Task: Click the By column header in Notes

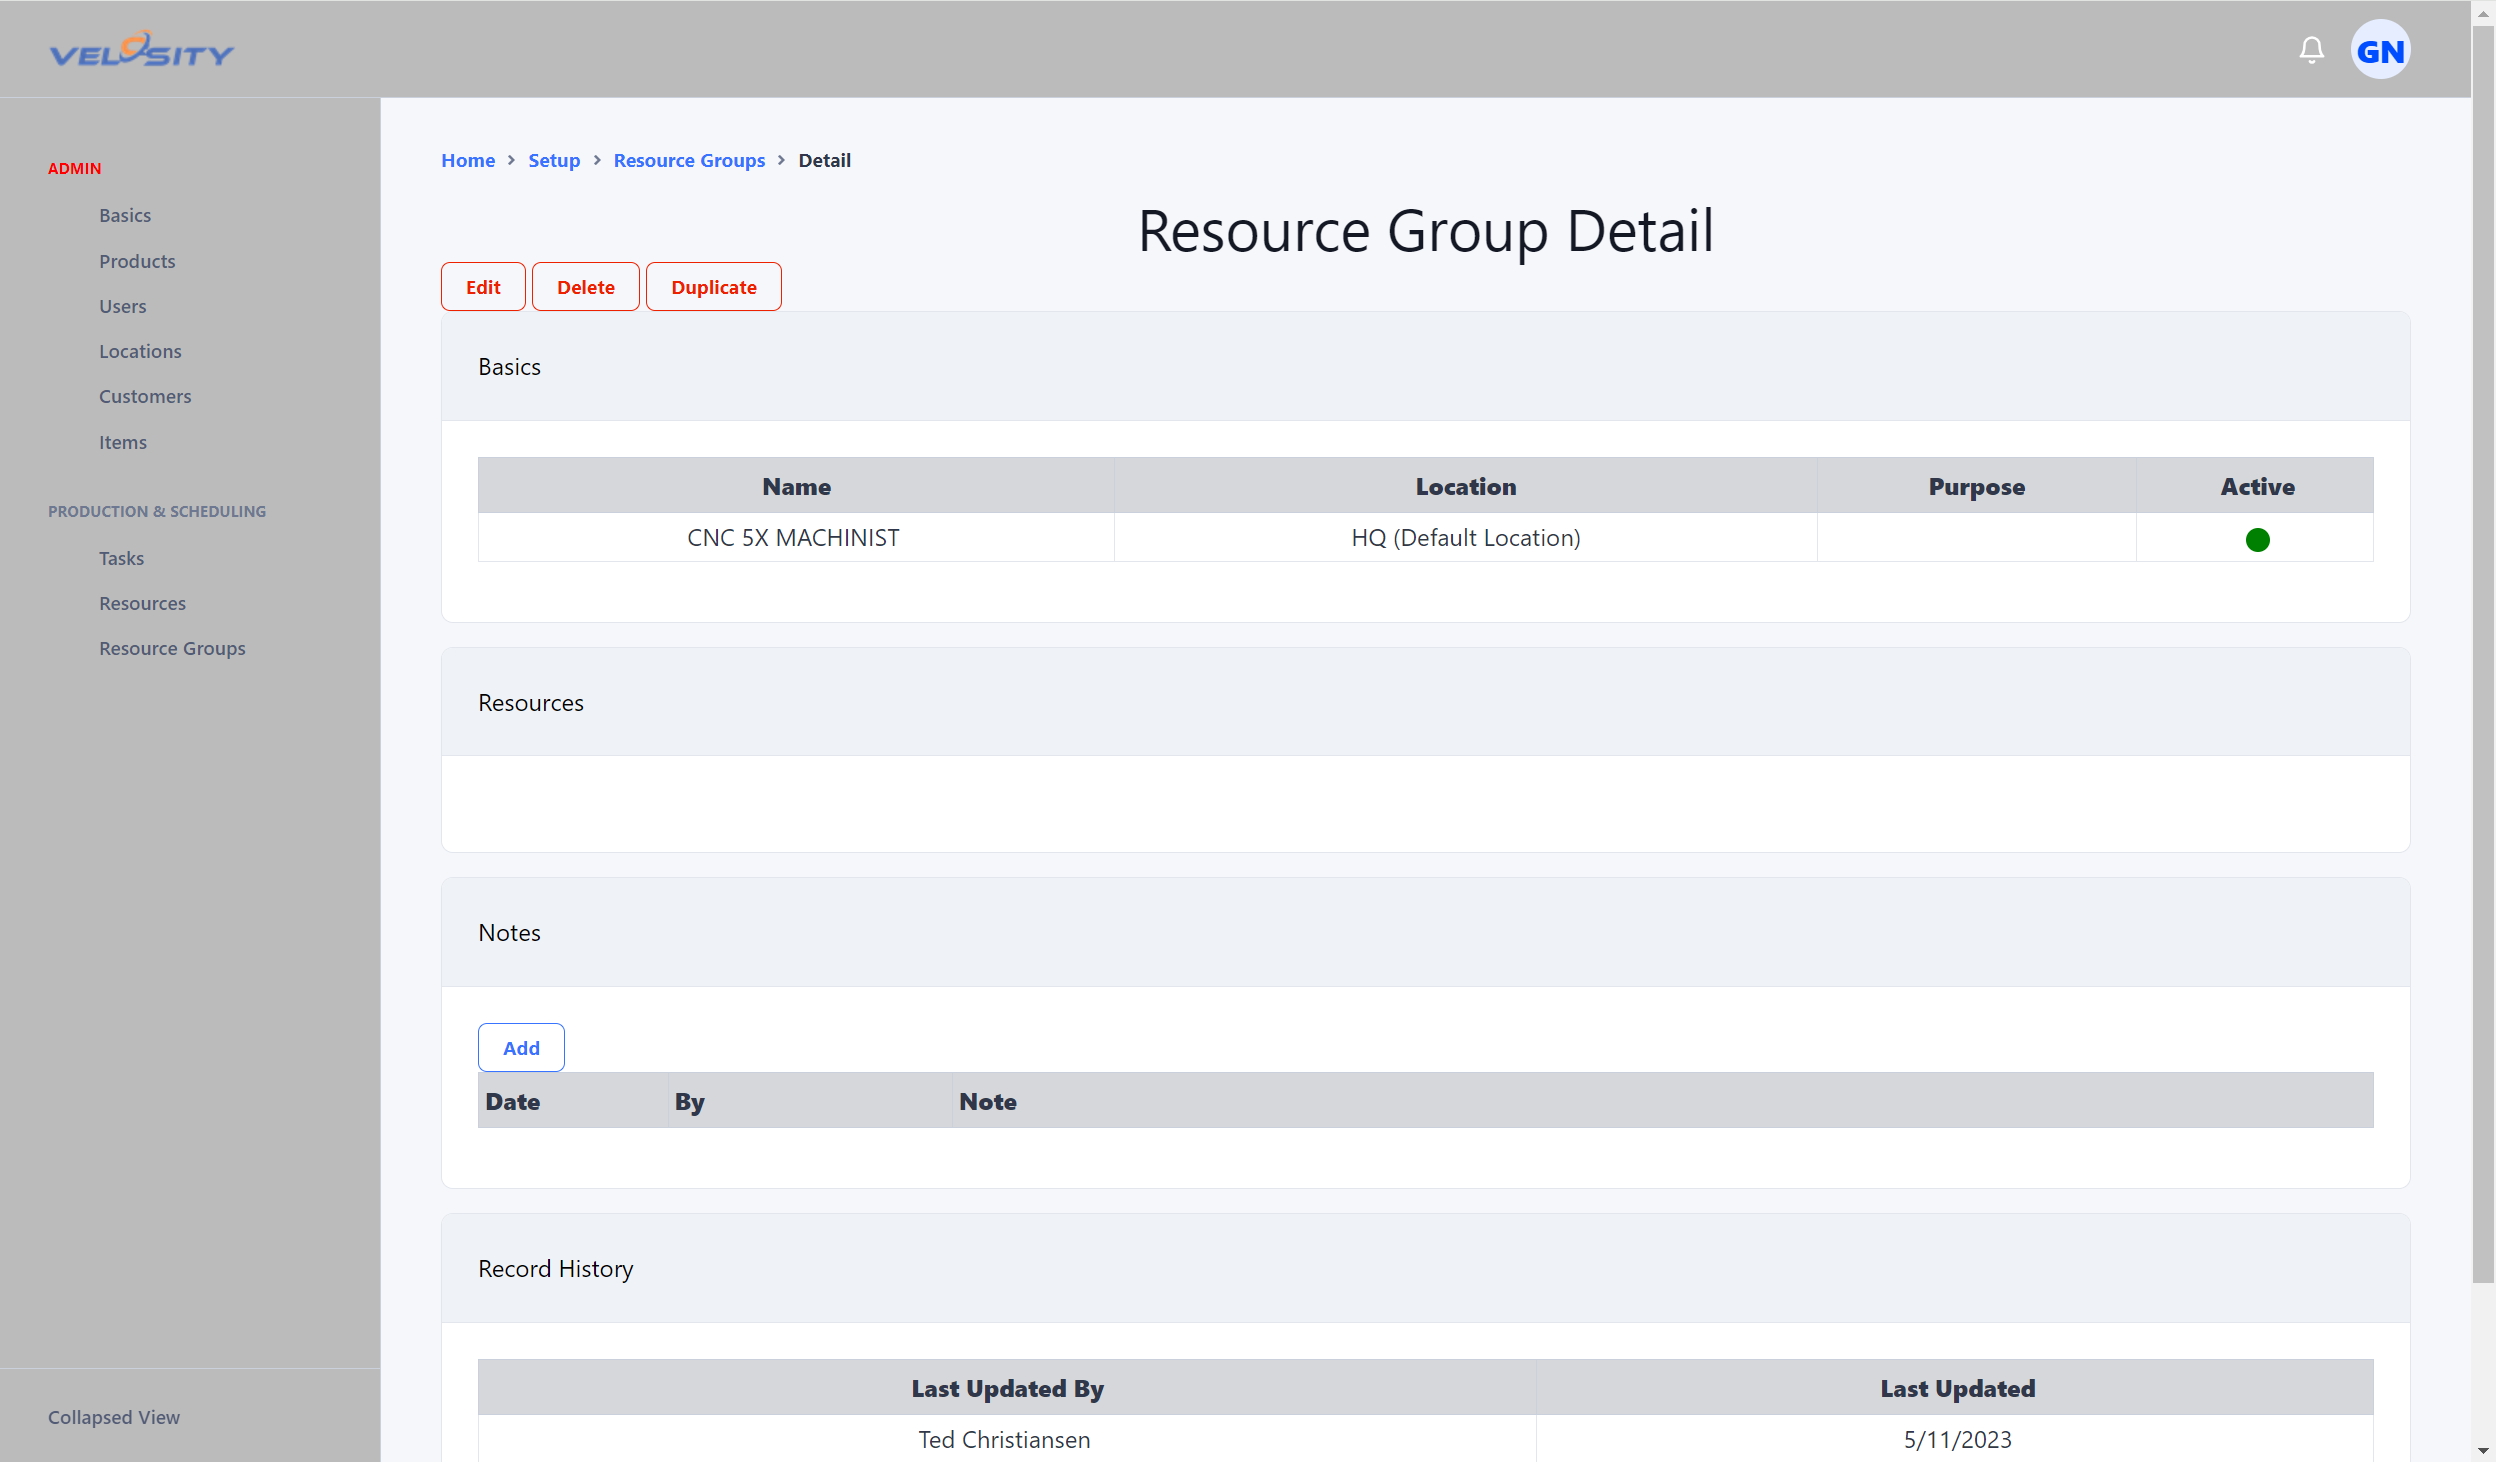Action: (810, 1101)
